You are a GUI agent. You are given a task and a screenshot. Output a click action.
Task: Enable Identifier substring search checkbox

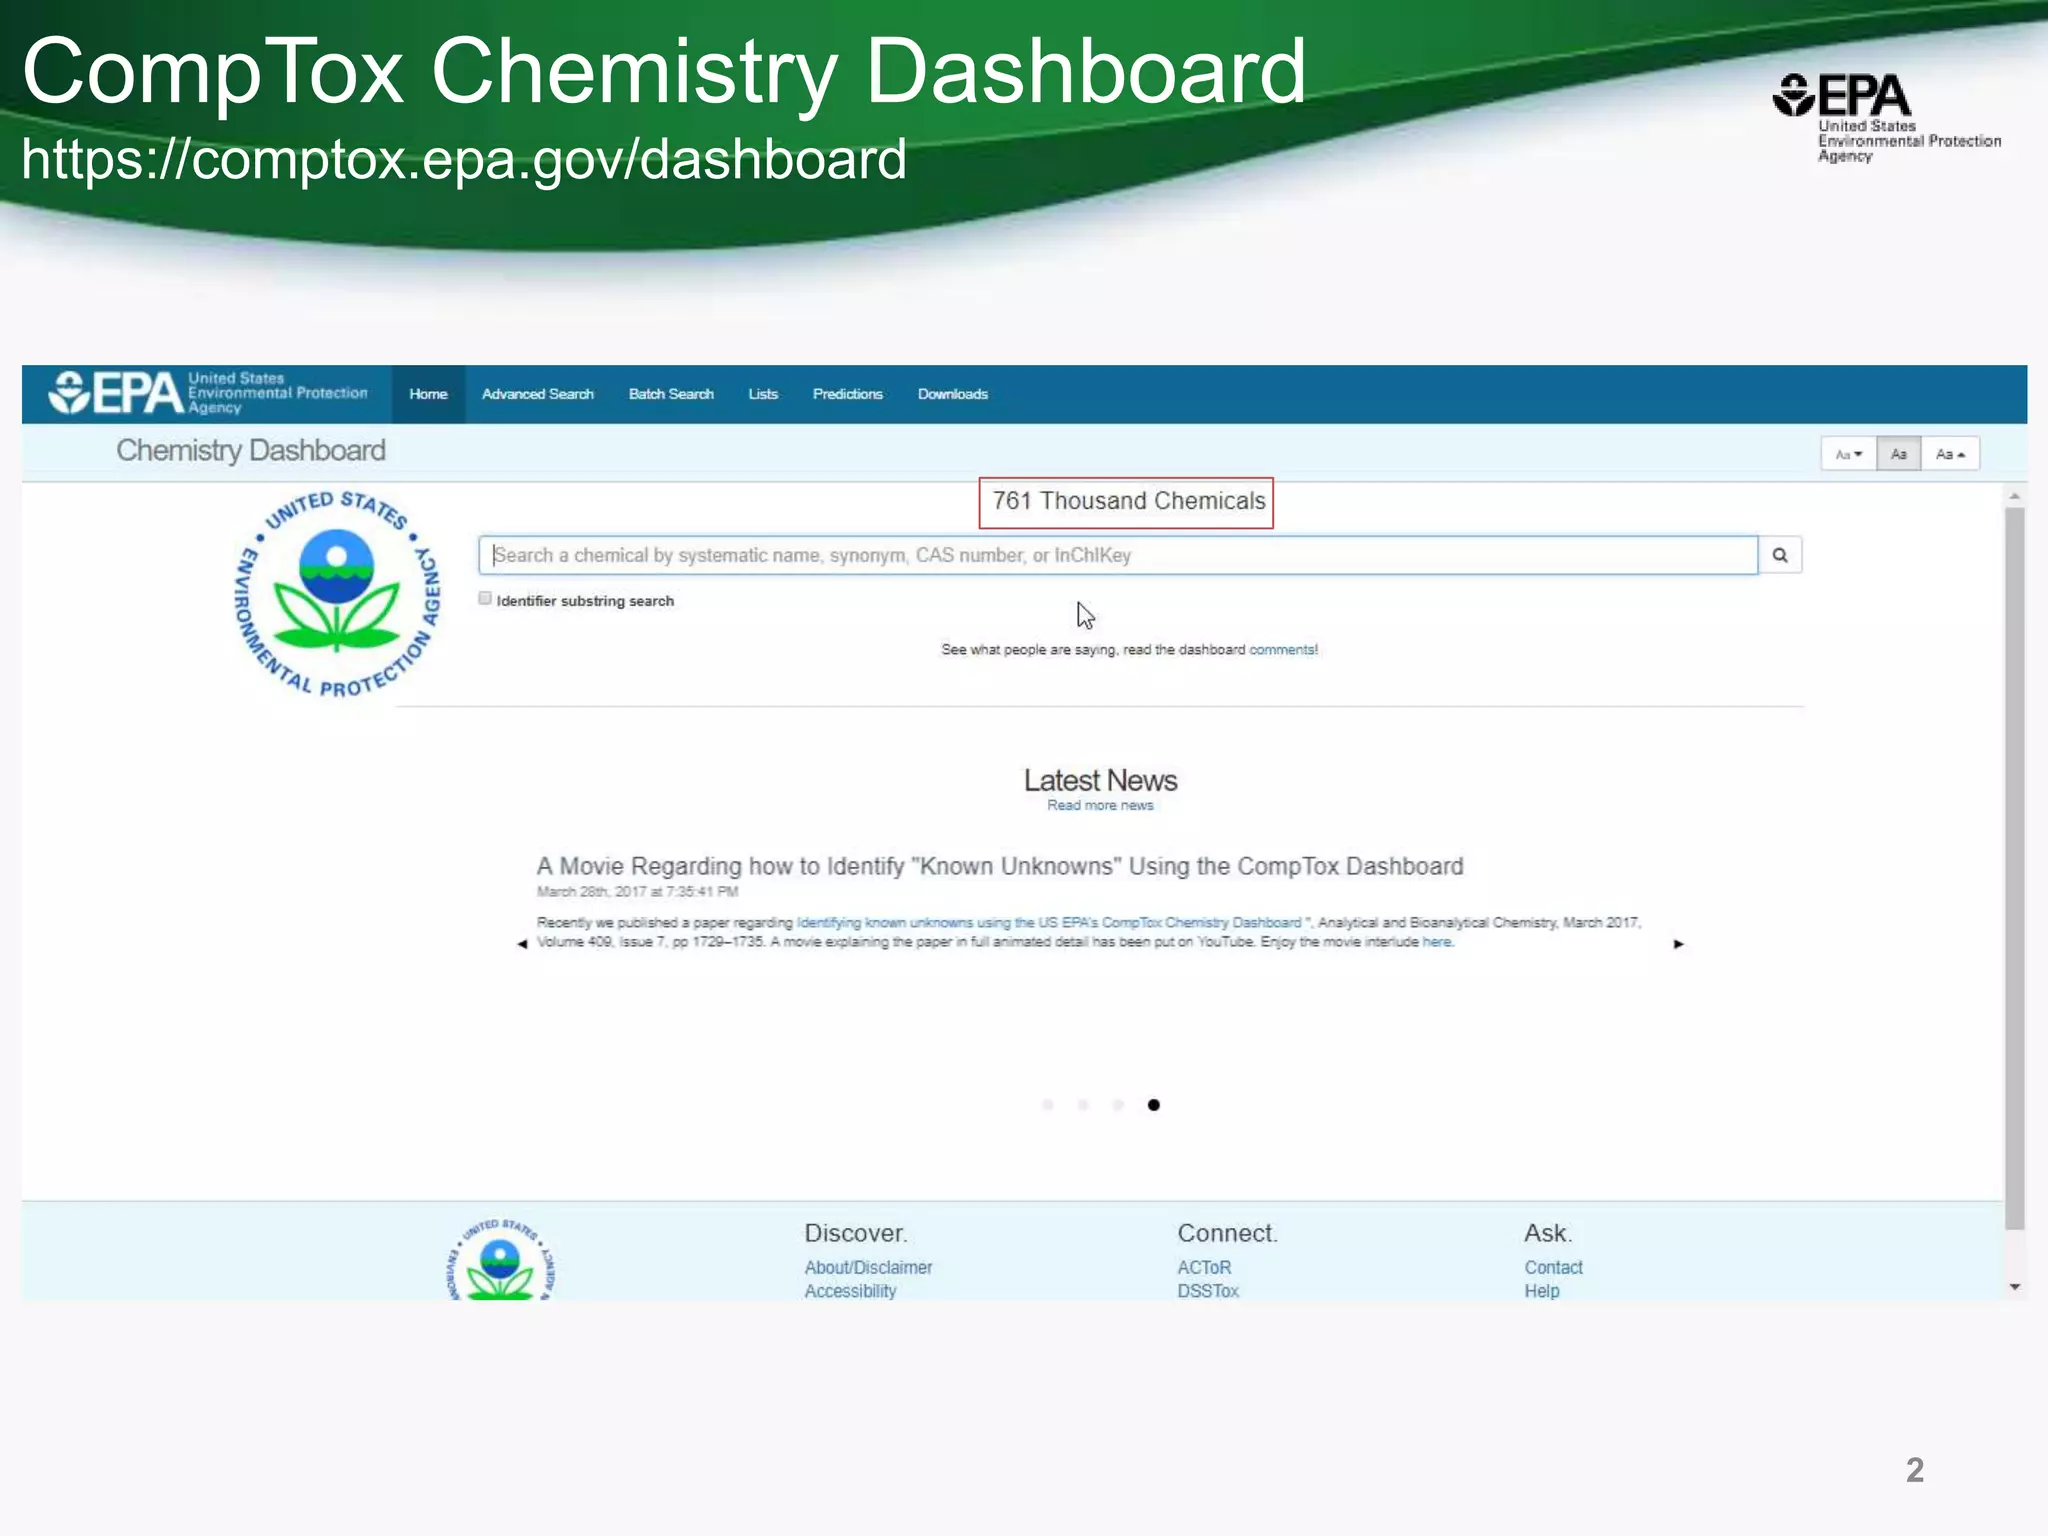[x=485, y=599]
